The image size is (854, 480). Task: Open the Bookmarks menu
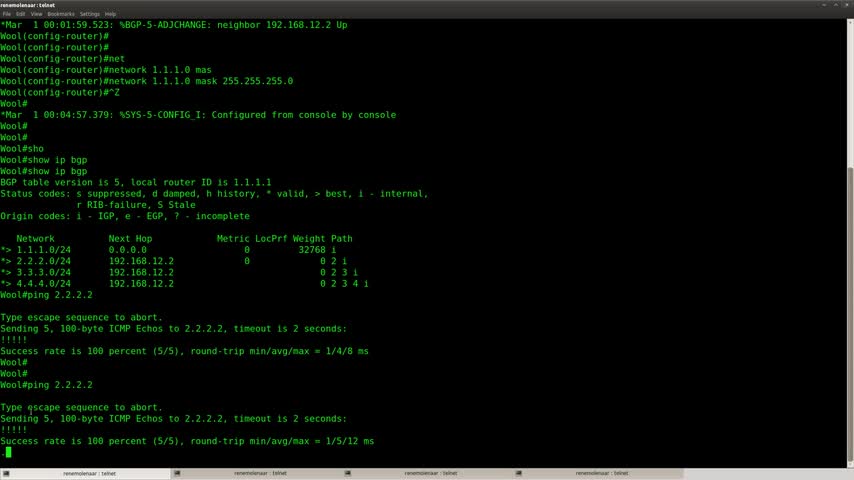(61, 14)
